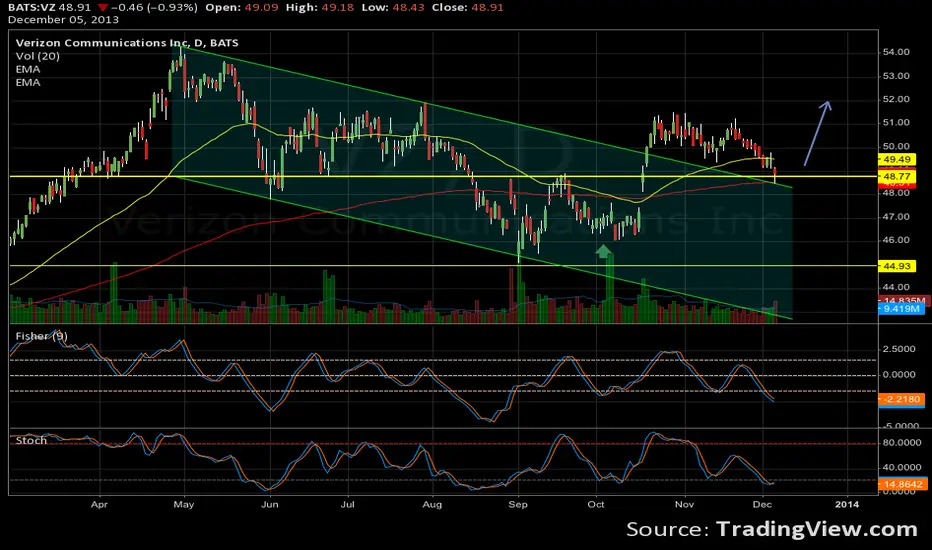Screen dimensions: 932x550
Task: Click the 52.00 price axis tick
Action: point(896,99)
